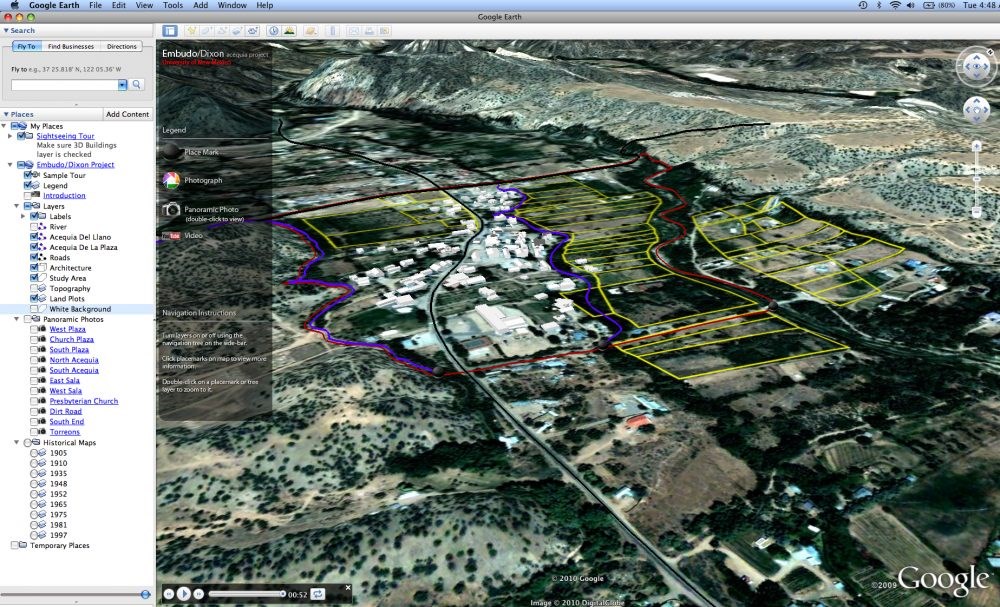Image resolution: width=1000 pixels, height=607 pixels.
Task: Select the 1905 historical map radio button
Action: [34, 453]
